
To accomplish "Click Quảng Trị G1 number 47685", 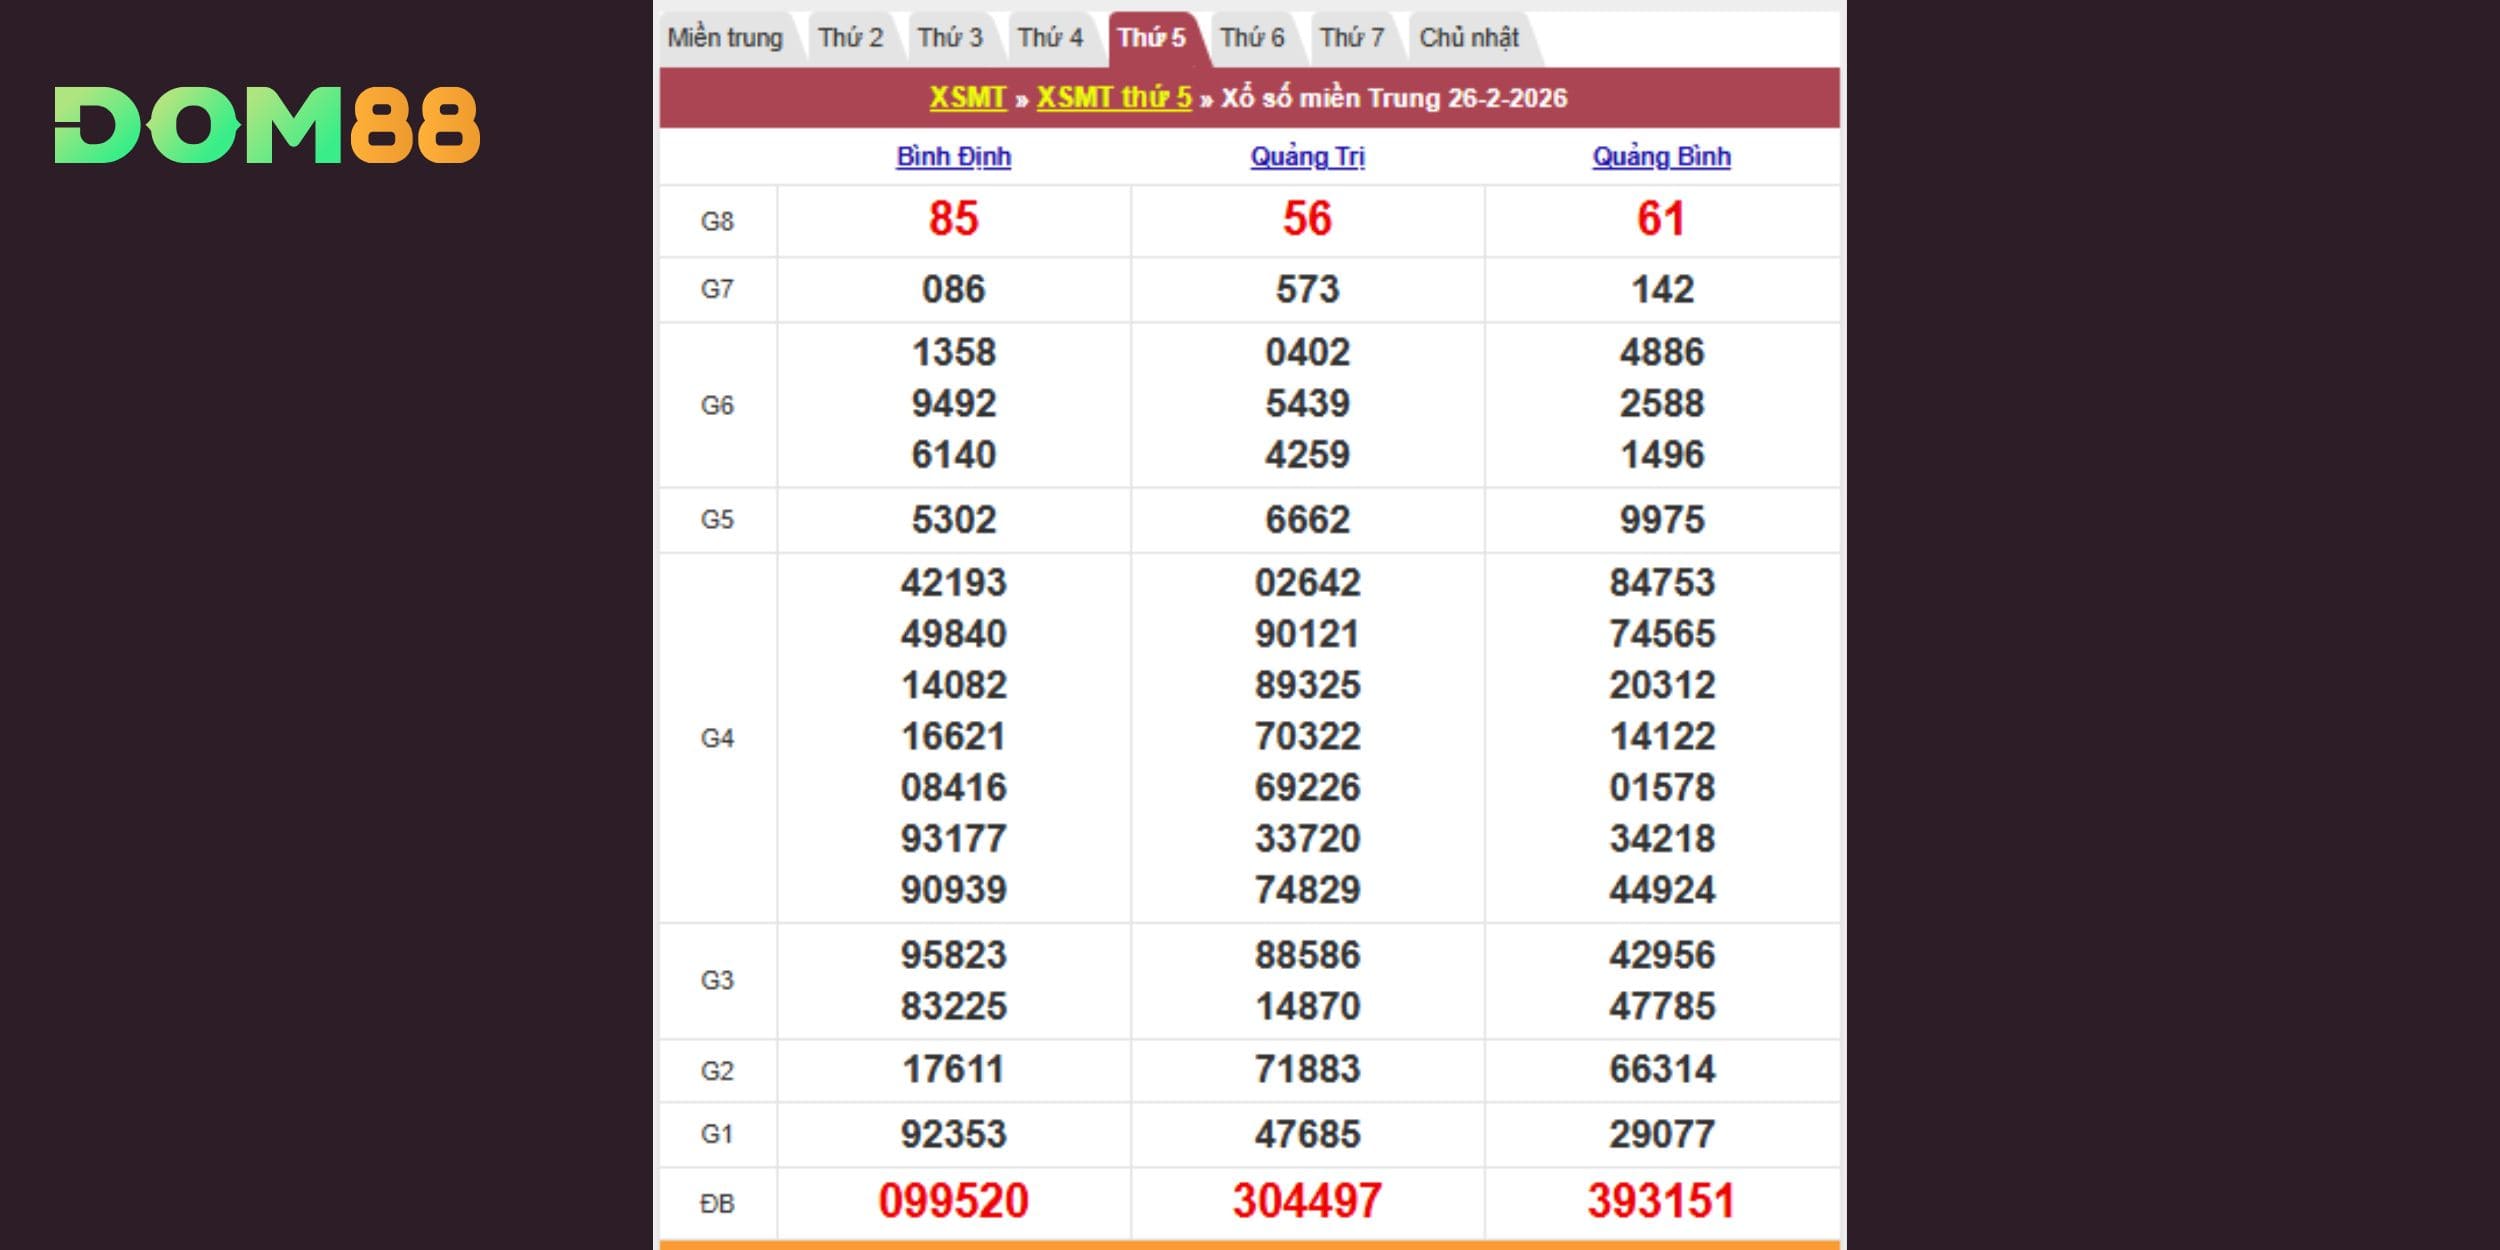I will tap(1307, 1134).
